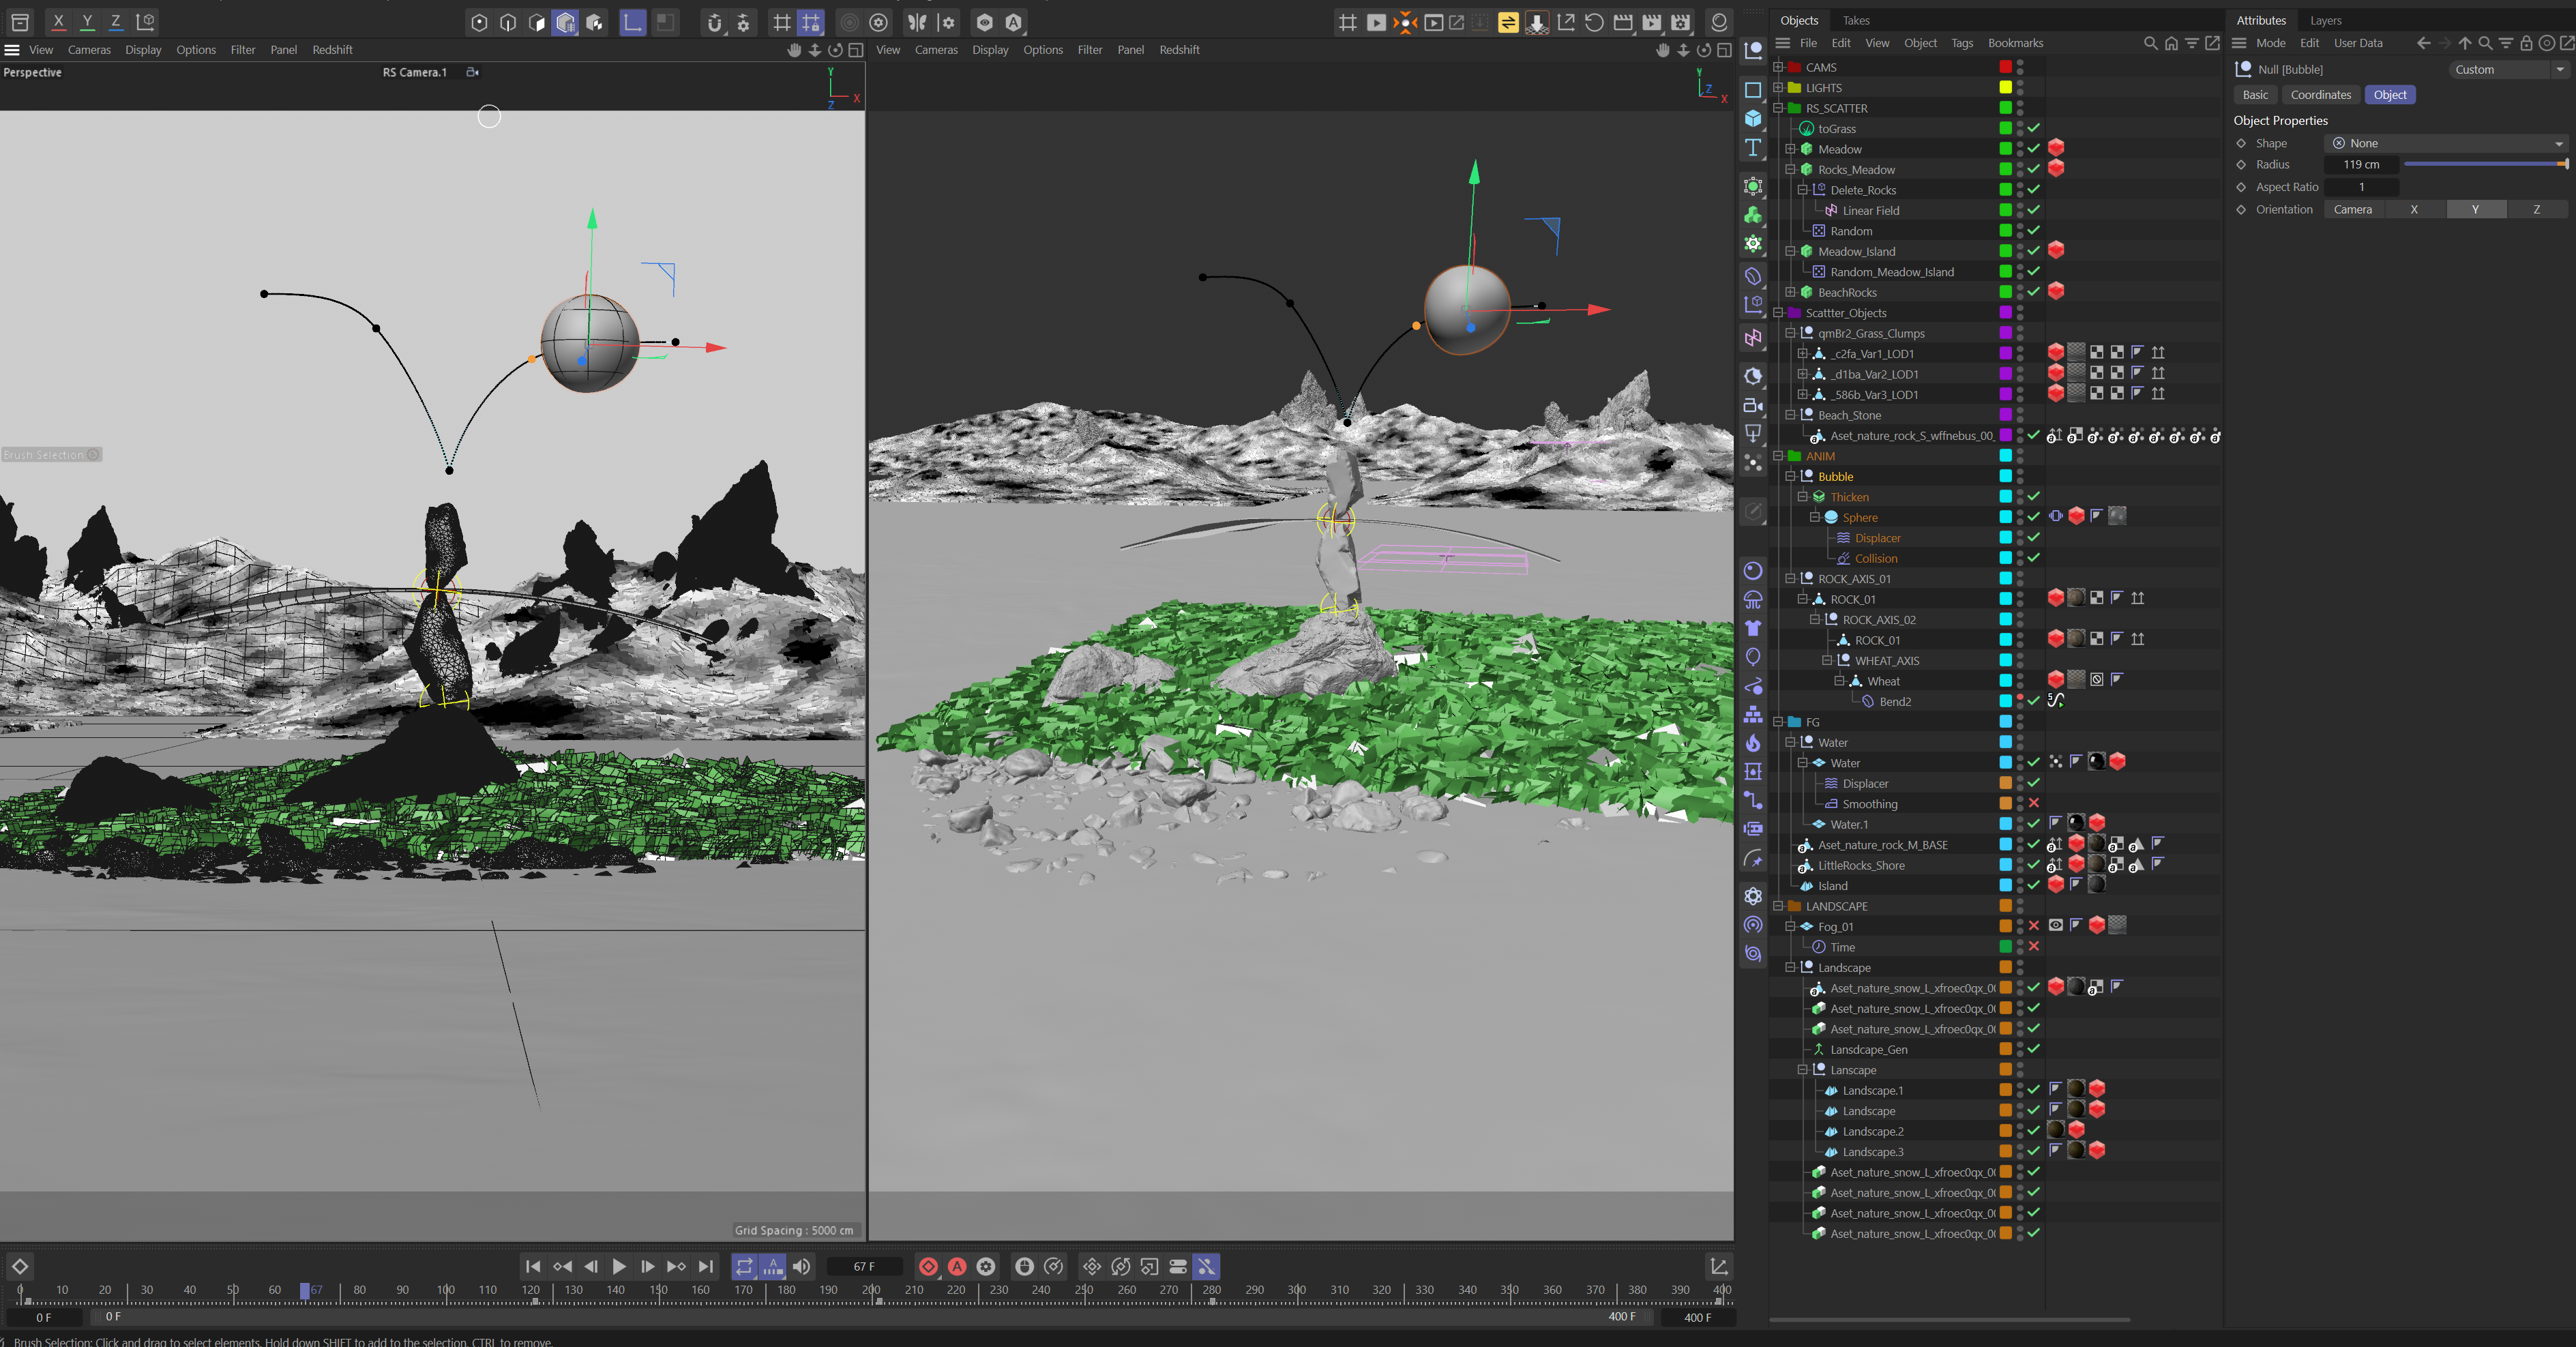Open keyframe selection settings gear in timeline
The width and height of the screenshot is (2576, 1347).
(x=986, y=1266)
